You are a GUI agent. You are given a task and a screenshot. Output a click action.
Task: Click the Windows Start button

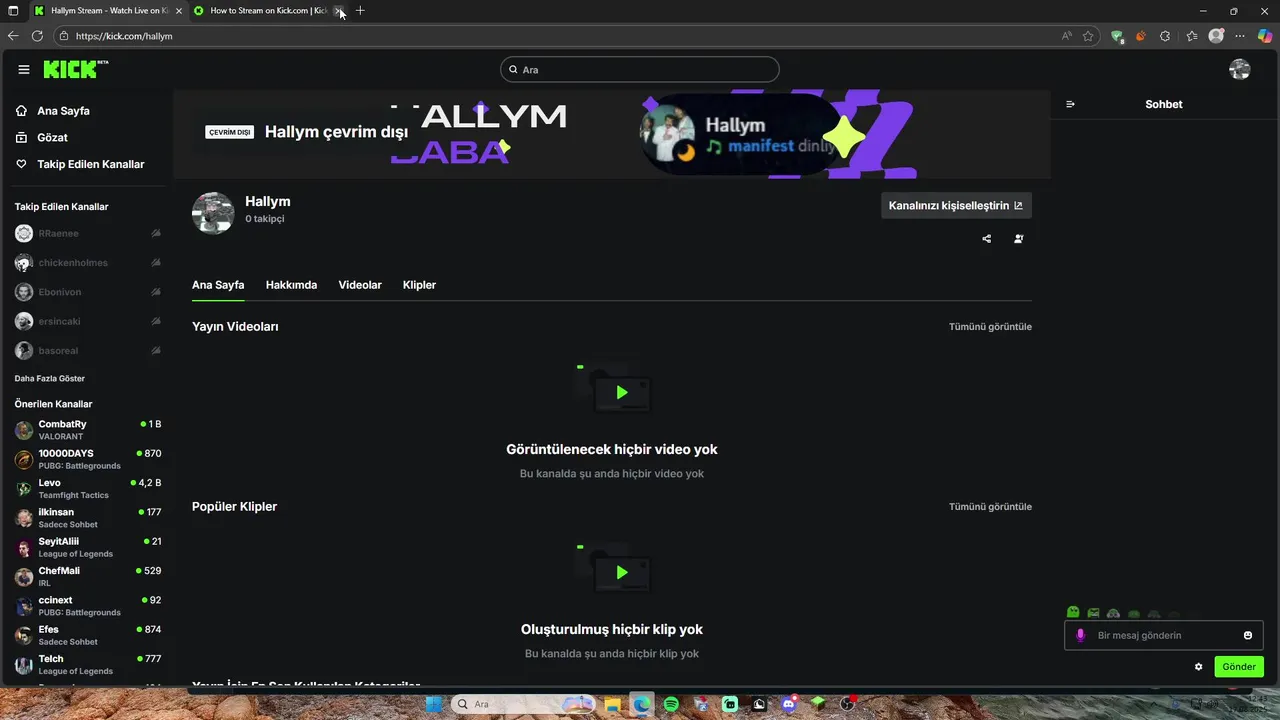pos(434,704)
